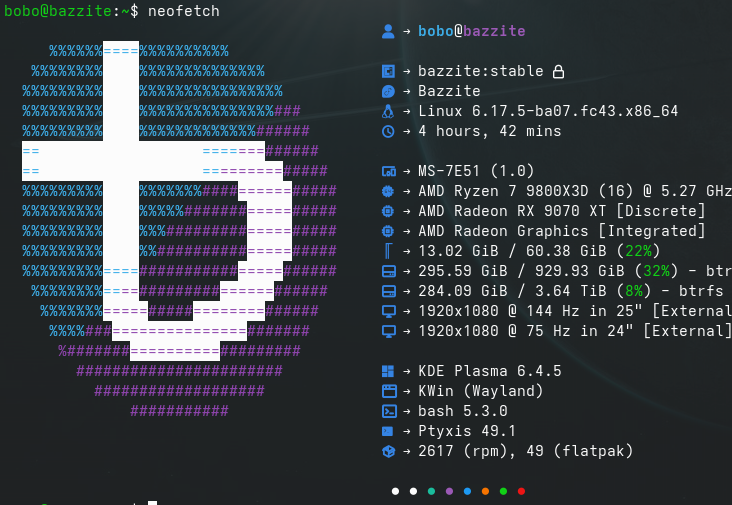The image size is (732, 505).
Task: Click the GPU icon beside Radeon RX 9070 XT
Action: 388,211
